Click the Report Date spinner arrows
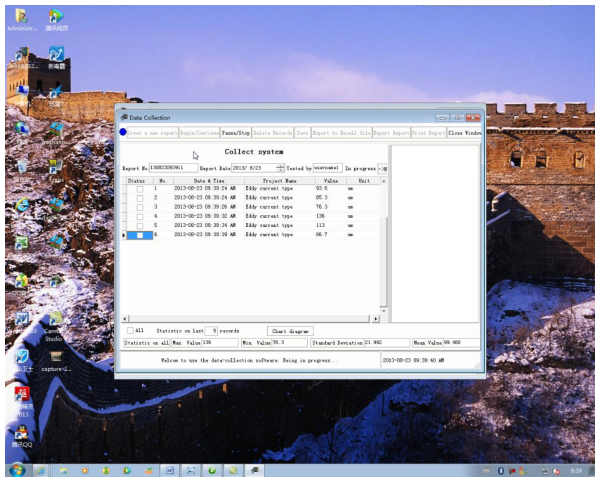The width and height of the screenshot is (602, 480). click(x=280, y=168)
